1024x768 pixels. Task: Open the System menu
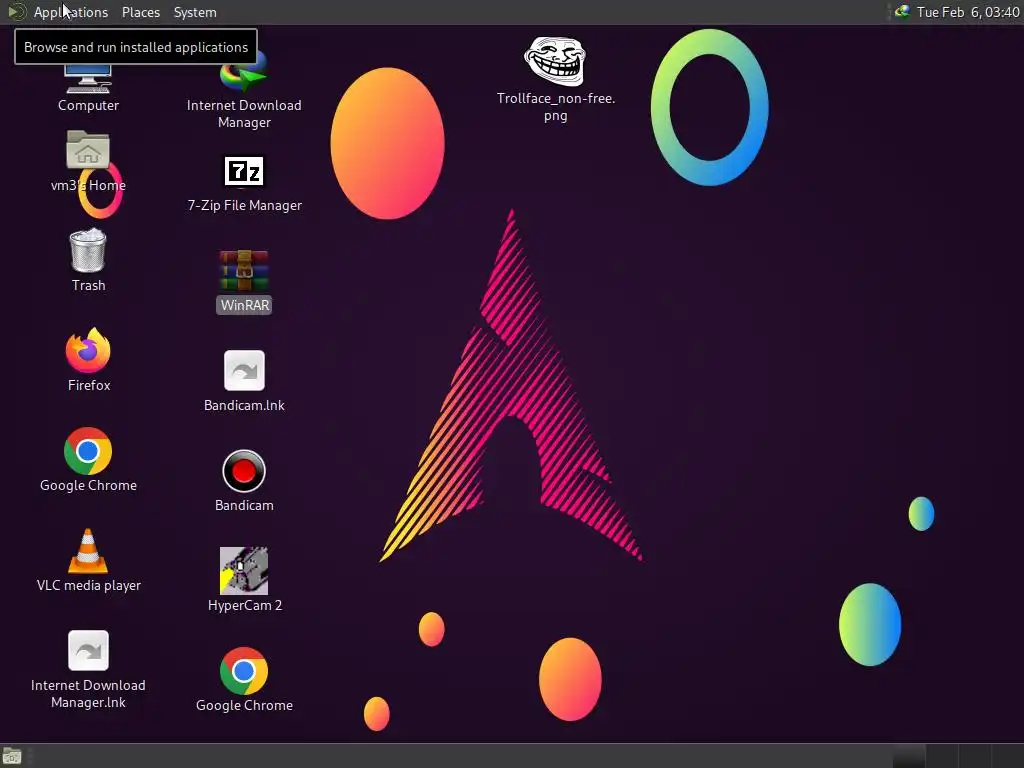click(x=195, y=12)
